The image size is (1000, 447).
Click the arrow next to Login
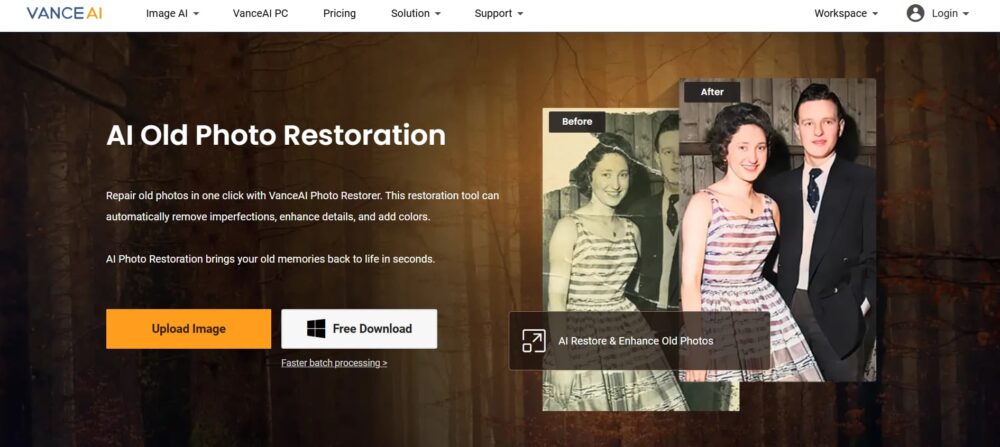point(966,14)
